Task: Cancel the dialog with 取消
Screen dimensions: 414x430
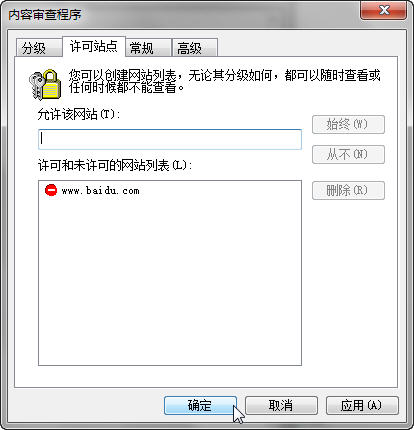Action: [281, 405]
